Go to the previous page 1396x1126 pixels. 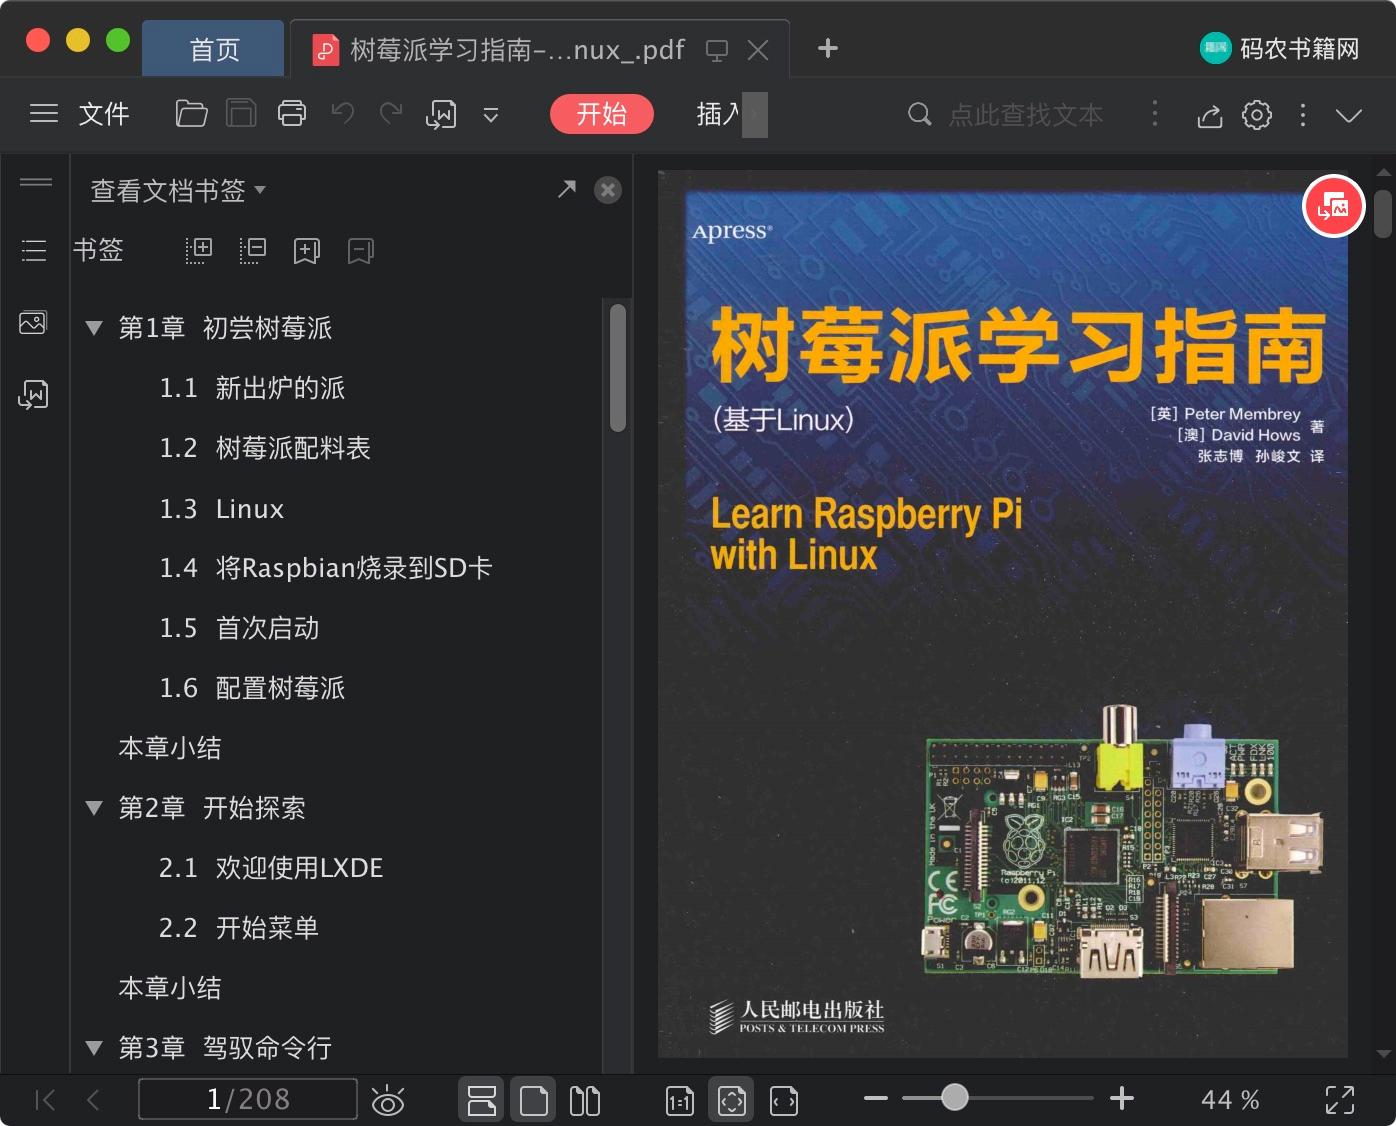coord(93,1100)
